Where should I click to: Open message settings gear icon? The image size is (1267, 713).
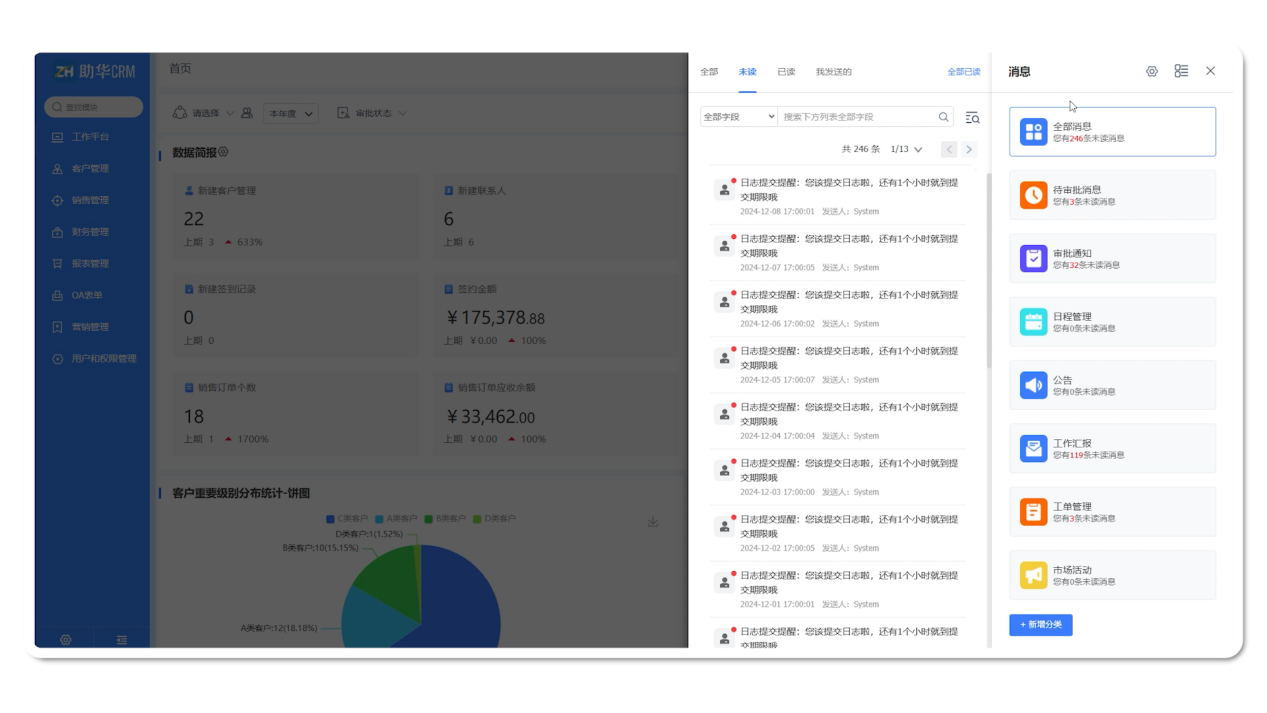(1151, 72)
